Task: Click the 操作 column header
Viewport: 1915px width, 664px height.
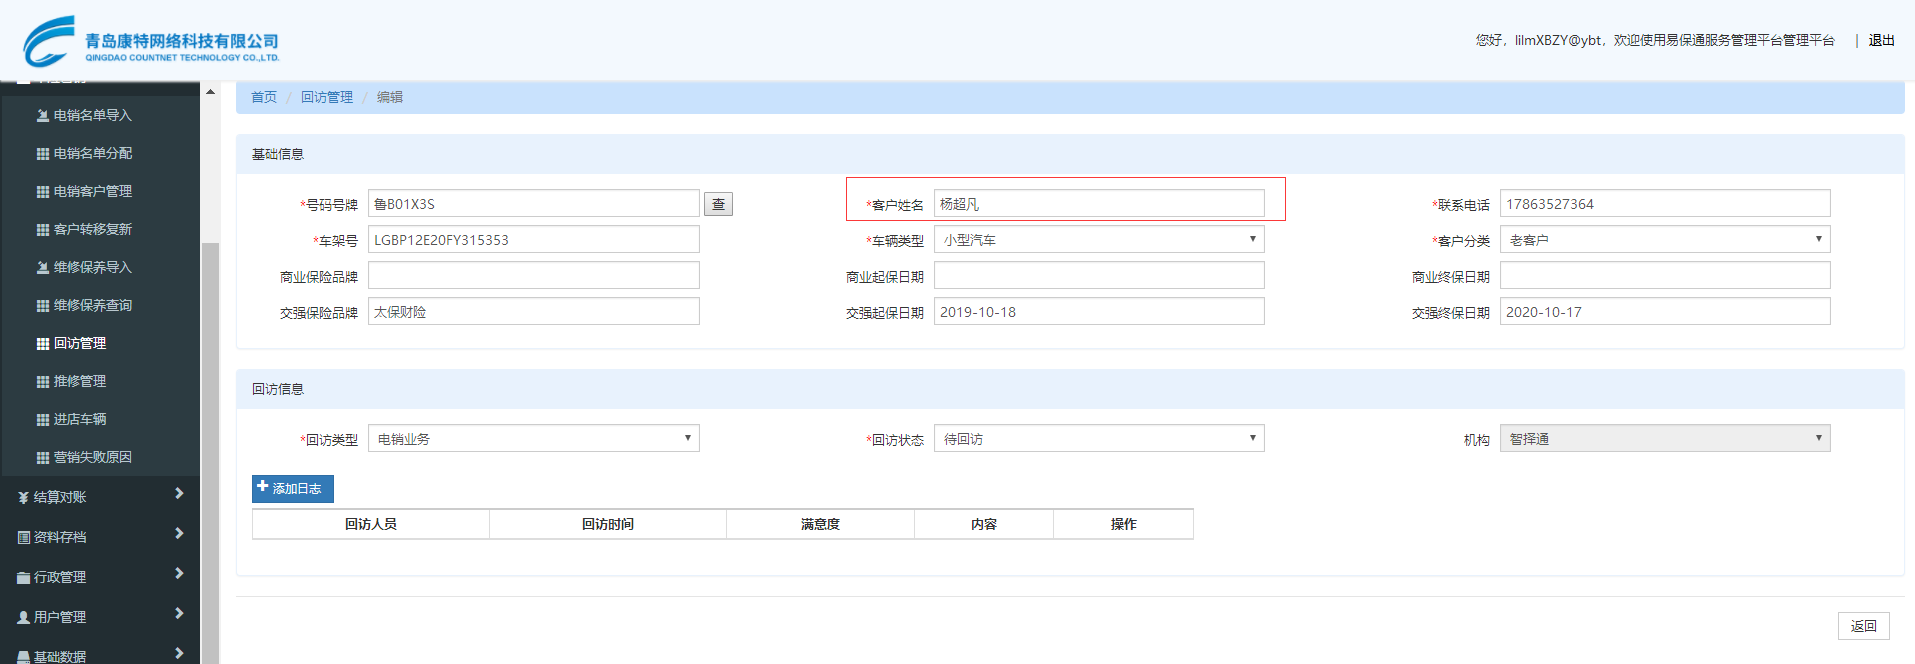Action: click(1123, 524)
